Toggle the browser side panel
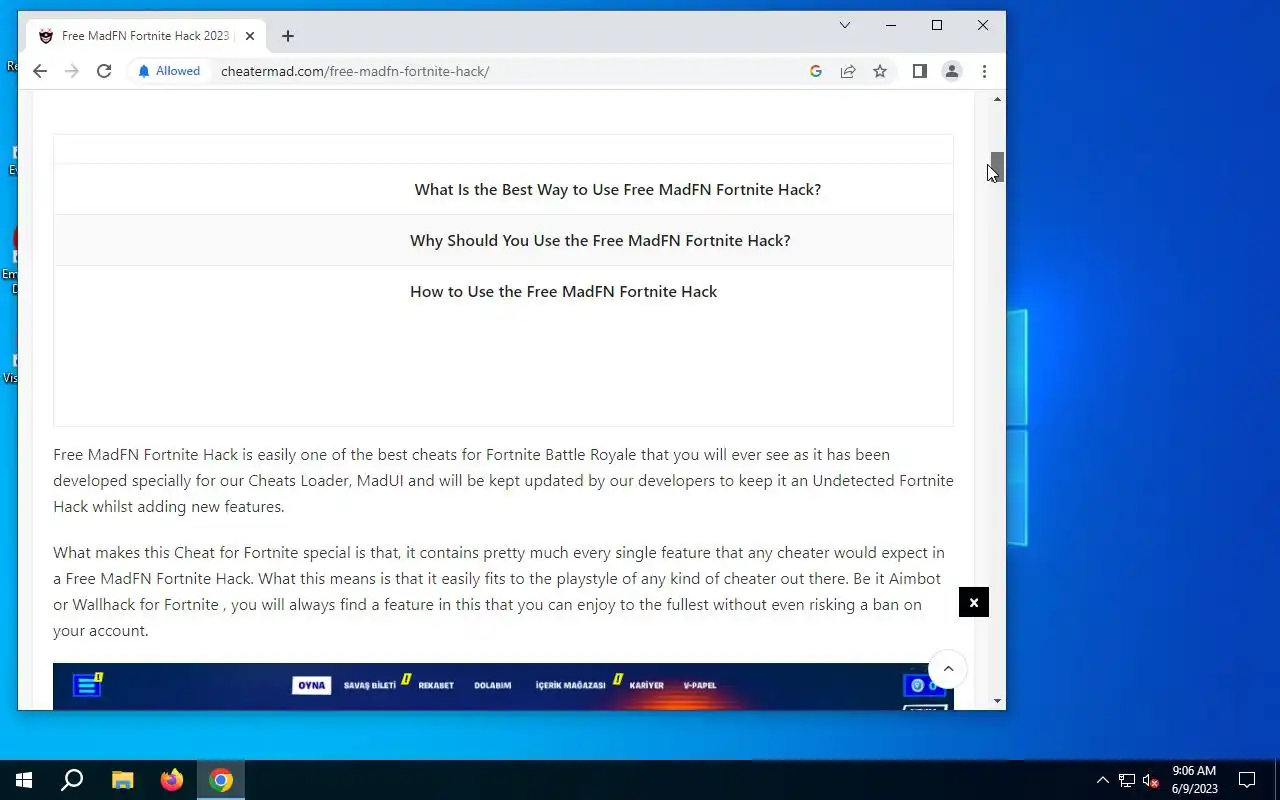The image size is (1280, 800). (x=920, y=71)
